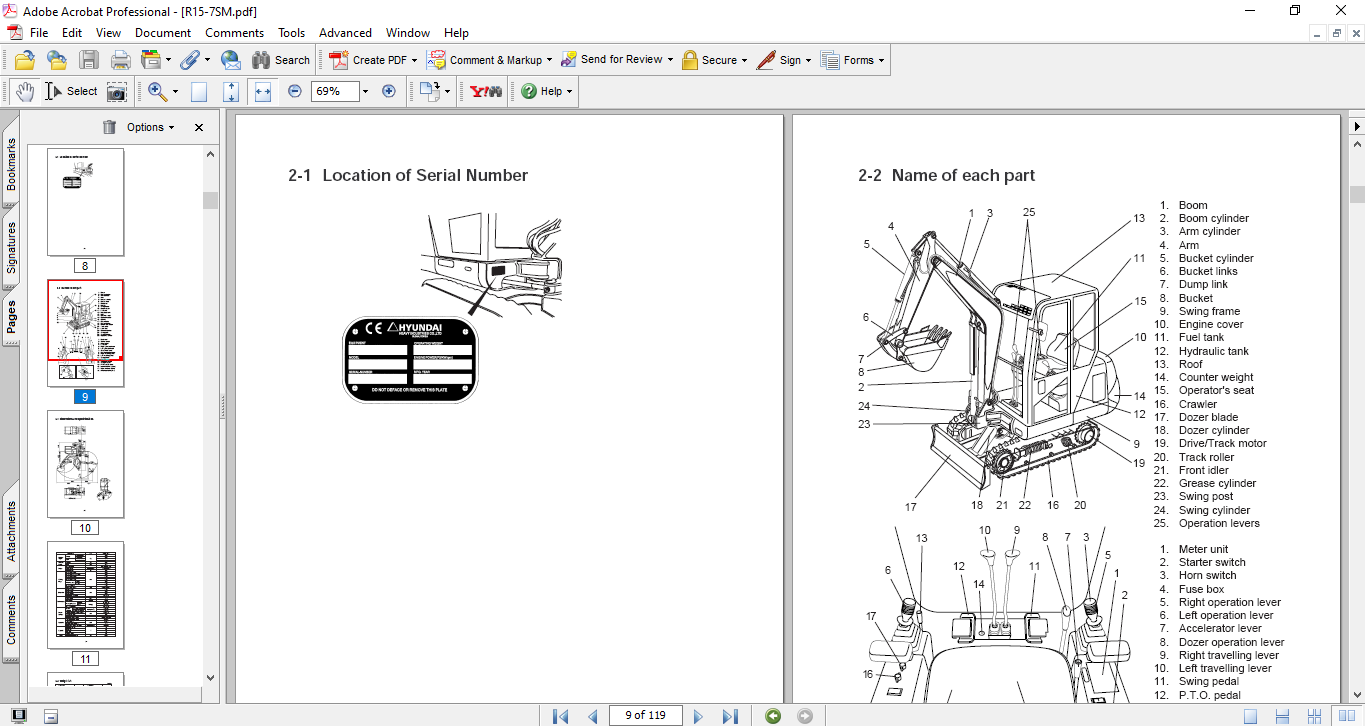Click the Fit Width icon
The image size is (1365, 726).
[x=263, y=91]
